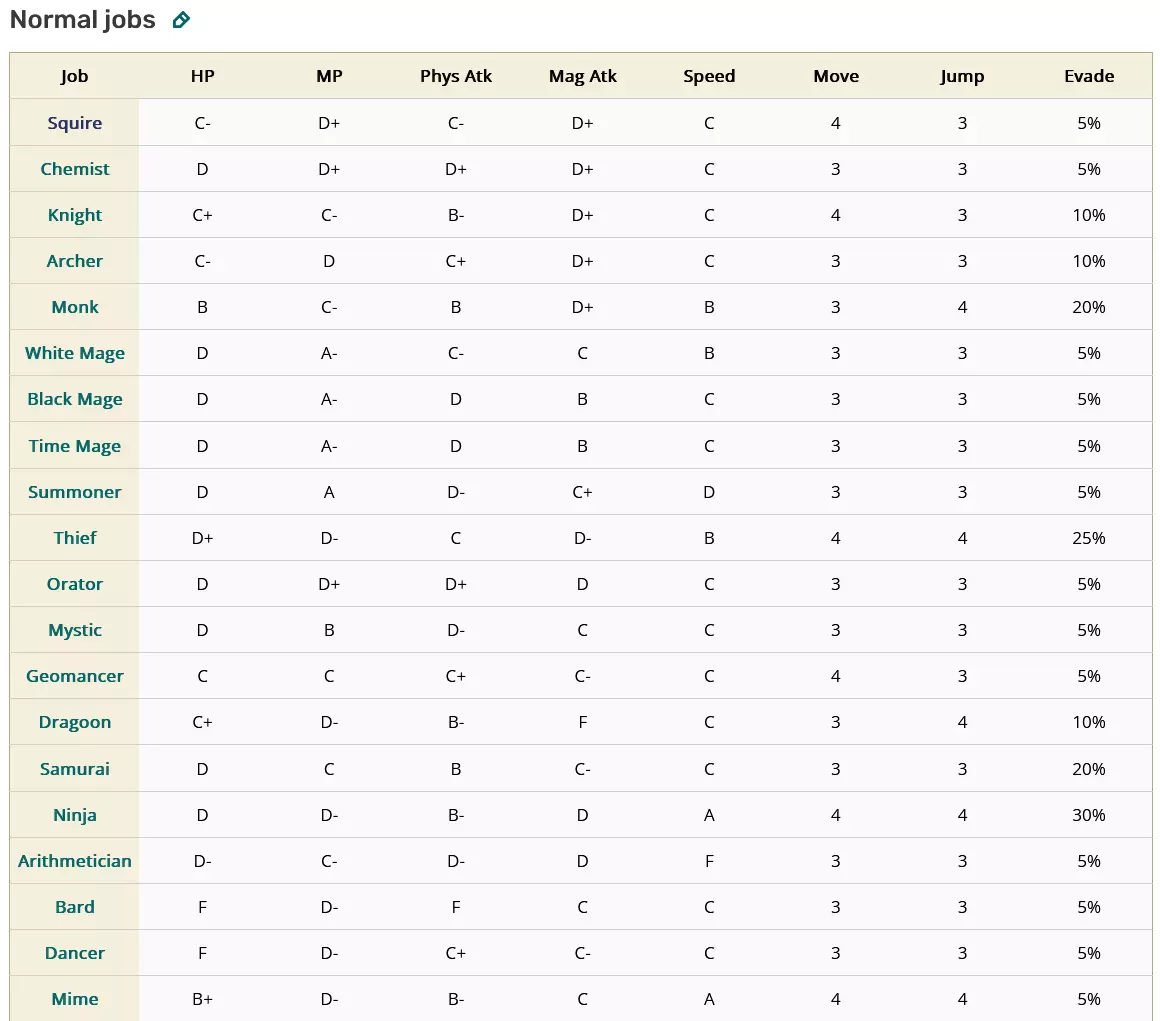This screenshot has height=1021, width=1160.
Task: Open the Arithmetician job link
Action: coord(75,861)
